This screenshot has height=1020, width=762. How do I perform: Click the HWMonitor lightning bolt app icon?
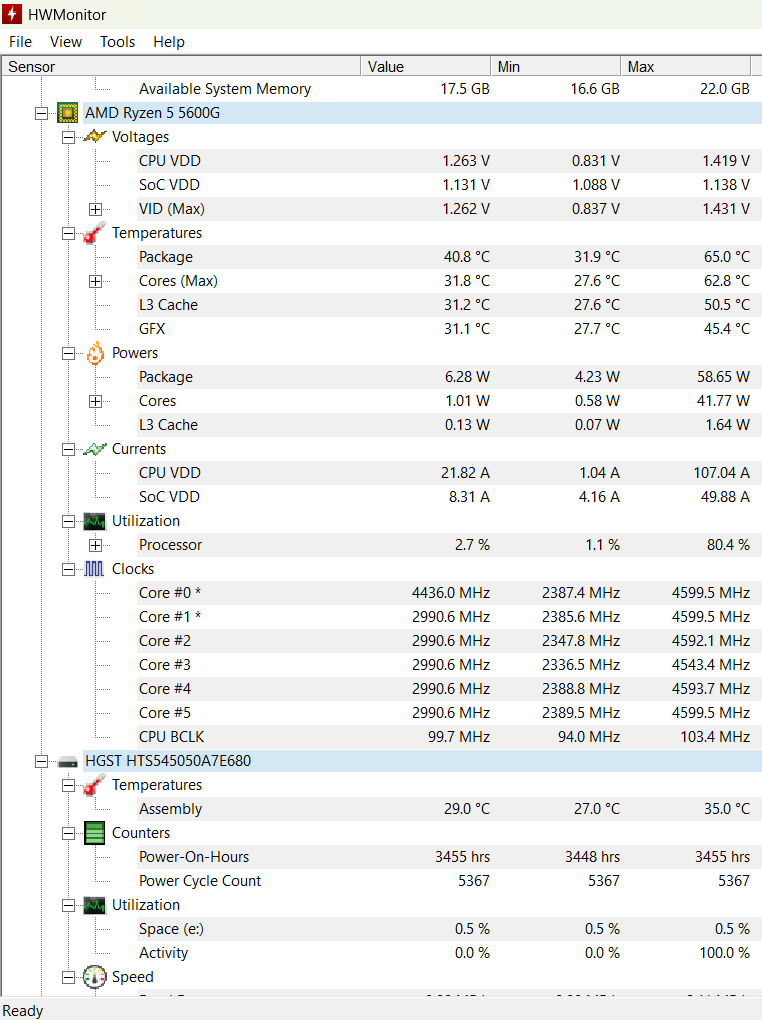pyautogui.click(x=12, y=14)
